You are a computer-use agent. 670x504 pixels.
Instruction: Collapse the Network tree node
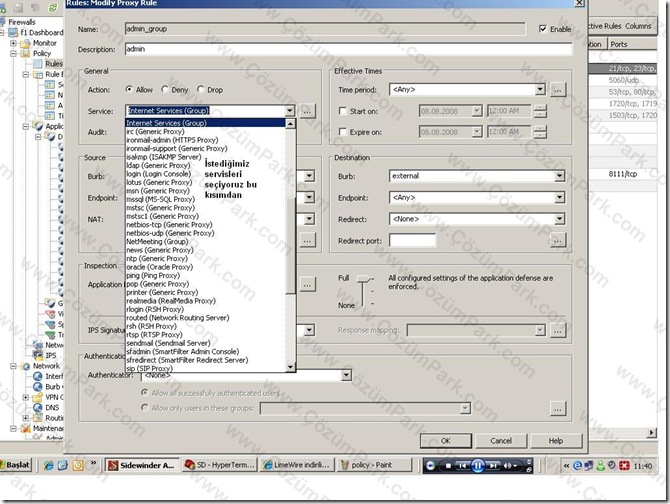[x=13, y=366]
